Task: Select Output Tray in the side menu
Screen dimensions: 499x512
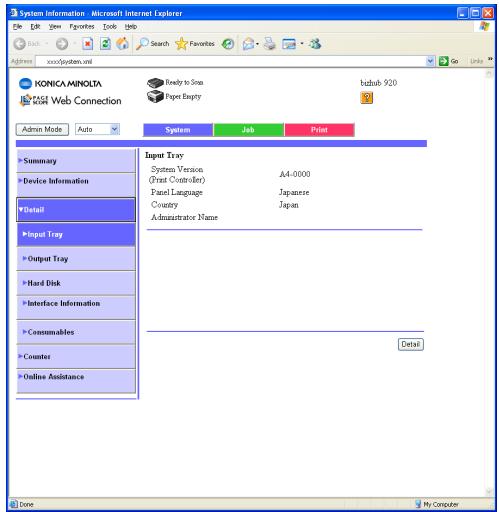Action: pos(76,259)
